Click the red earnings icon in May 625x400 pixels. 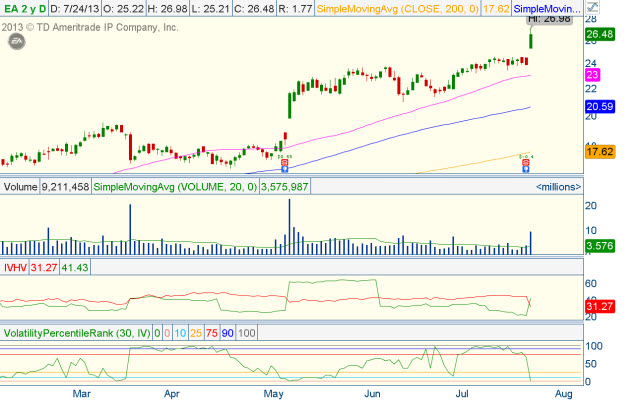pyautogui.click(x=285, y=163)
